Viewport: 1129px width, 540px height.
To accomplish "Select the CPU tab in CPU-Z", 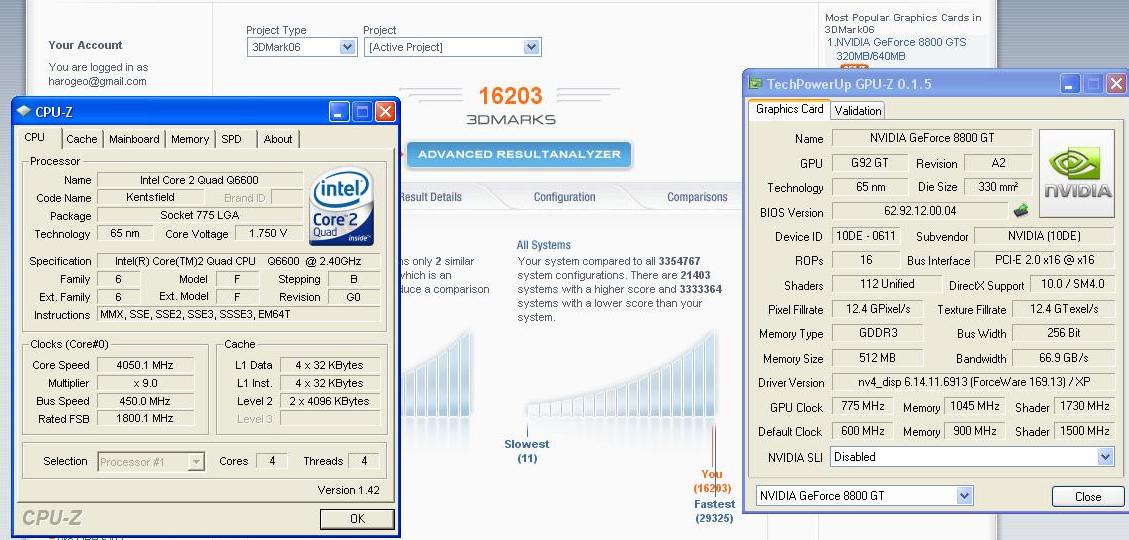I will coord(35,138).
